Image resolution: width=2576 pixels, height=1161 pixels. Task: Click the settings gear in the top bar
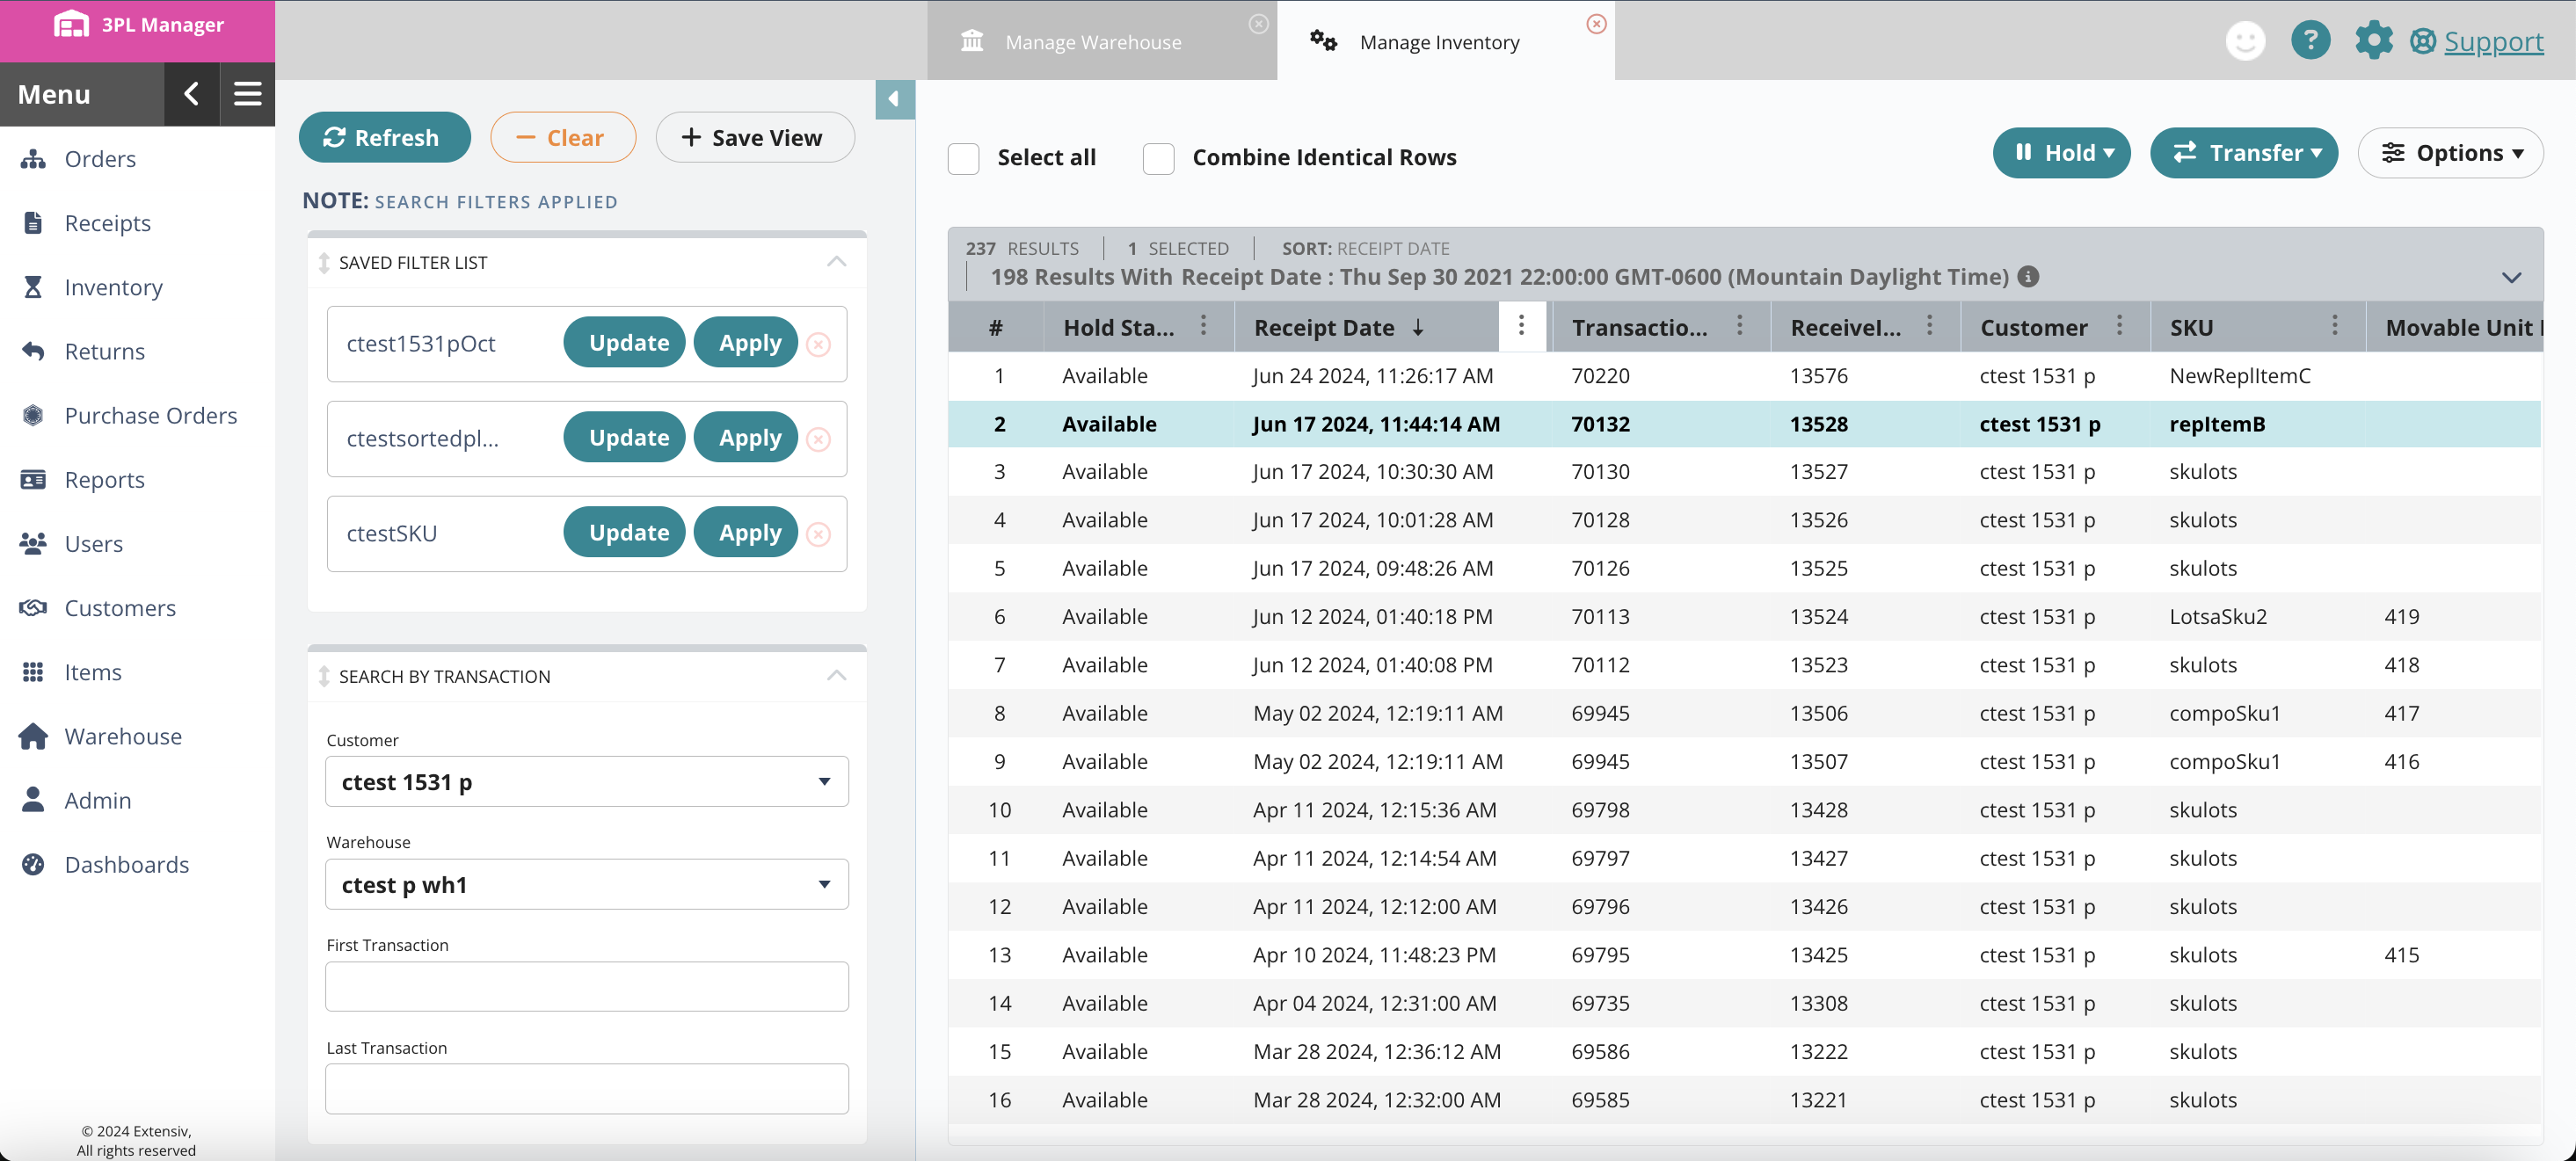point(2374,40)
